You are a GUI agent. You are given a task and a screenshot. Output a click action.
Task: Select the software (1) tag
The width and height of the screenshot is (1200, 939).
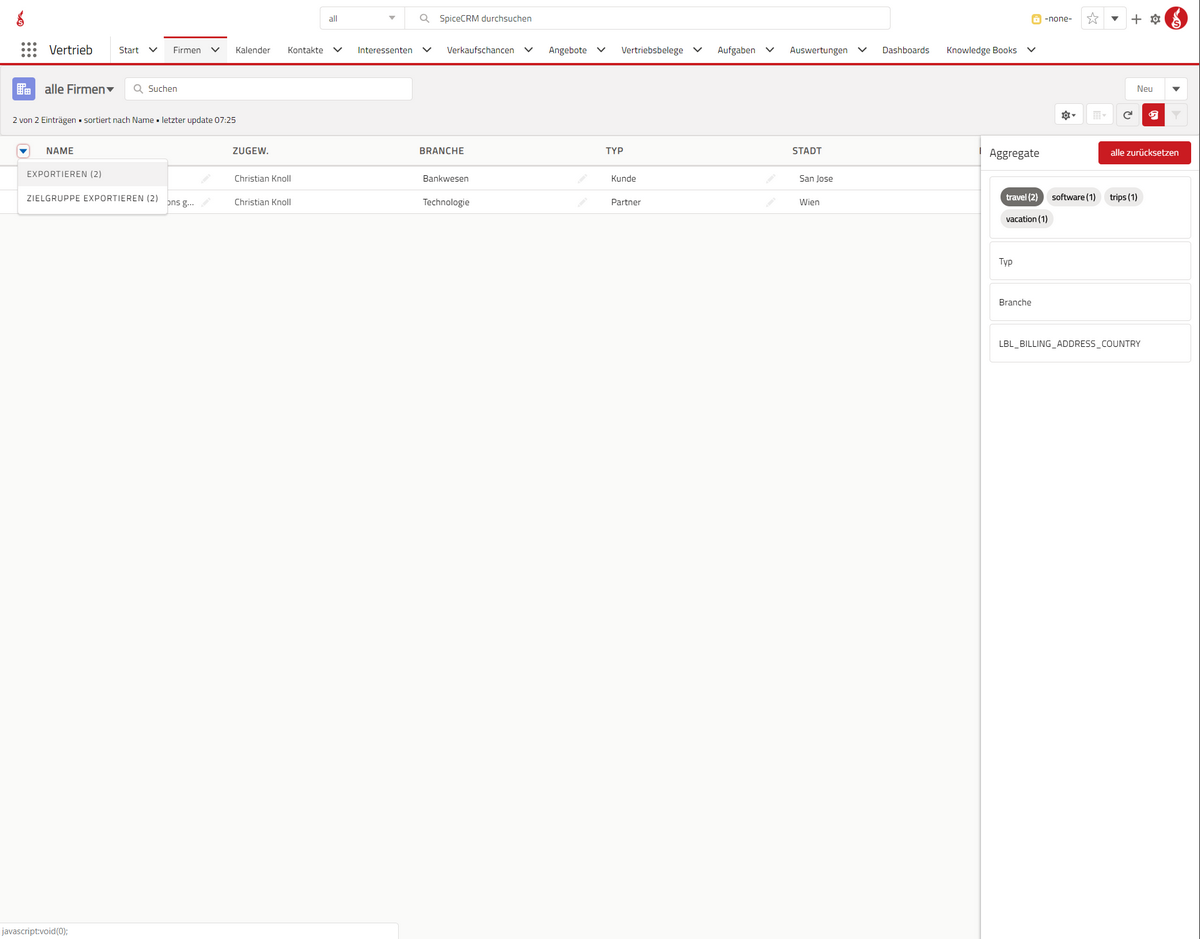(x=1074, y=197)
